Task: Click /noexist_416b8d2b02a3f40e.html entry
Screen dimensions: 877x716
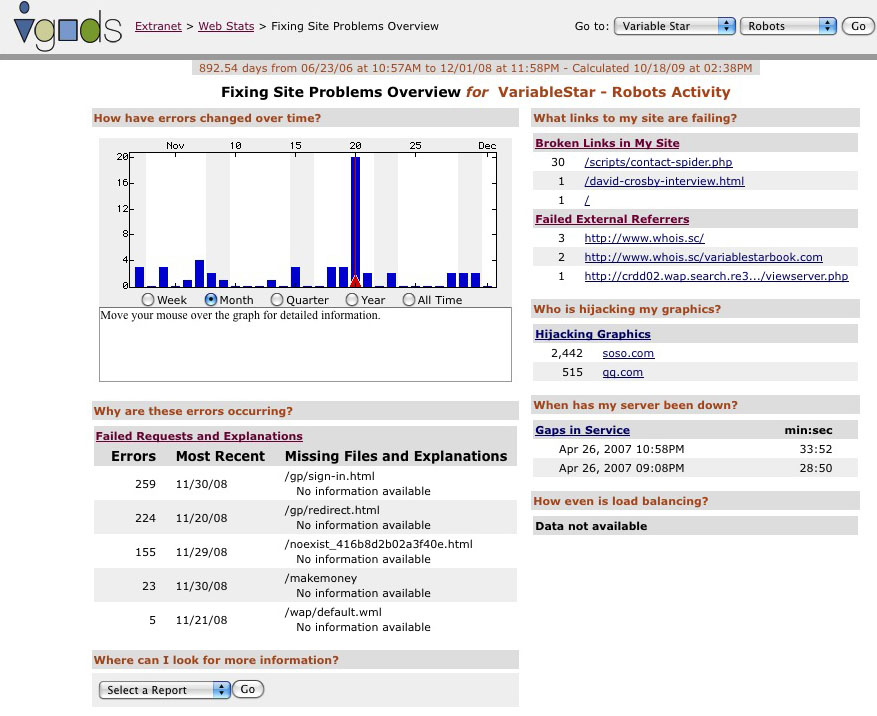Action: coord(379,544)
